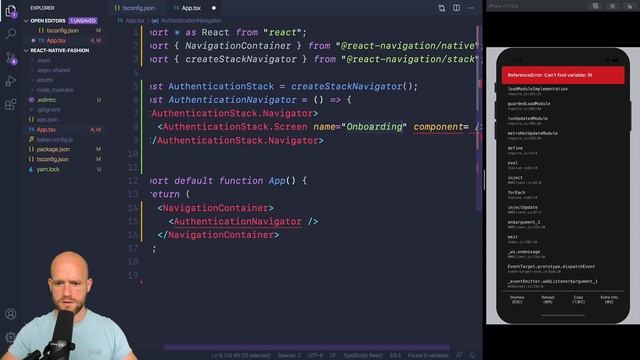Click the horizontal editor scrollbar
The height and width of the screenshot is (360, 640).
pyautogui.click(x=306, y=348)
